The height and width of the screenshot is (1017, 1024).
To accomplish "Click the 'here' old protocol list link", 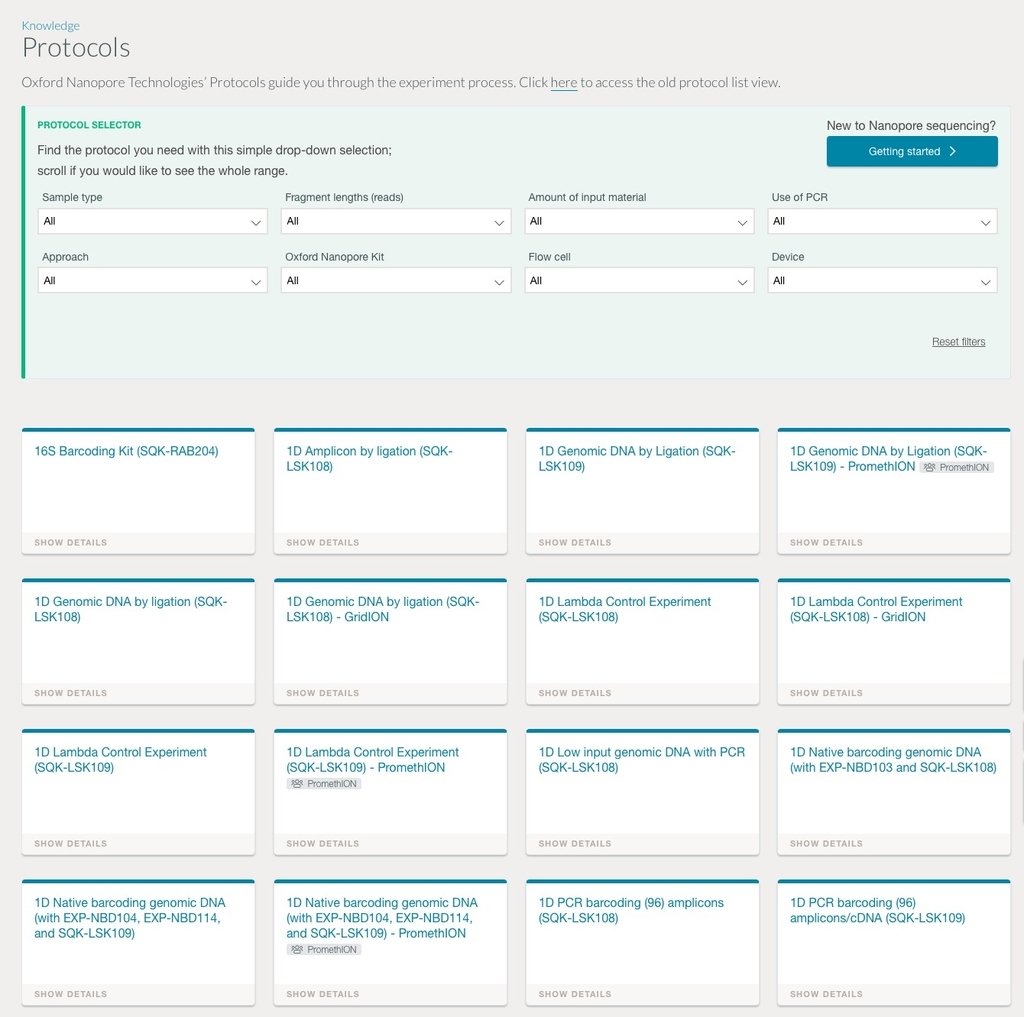I will (x=564, y=83).
